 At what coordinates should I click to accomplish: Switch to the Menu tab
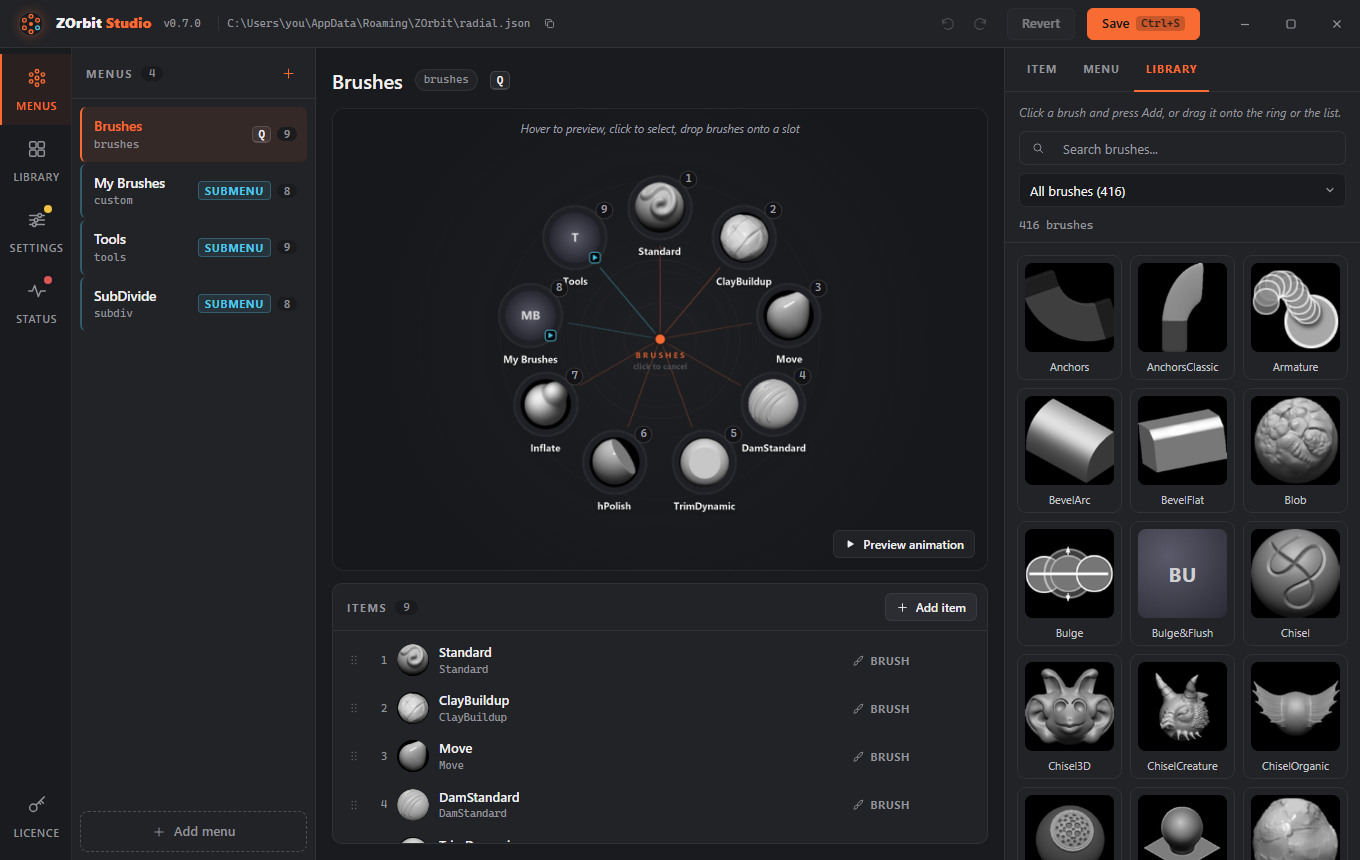tap(1101, 70)
